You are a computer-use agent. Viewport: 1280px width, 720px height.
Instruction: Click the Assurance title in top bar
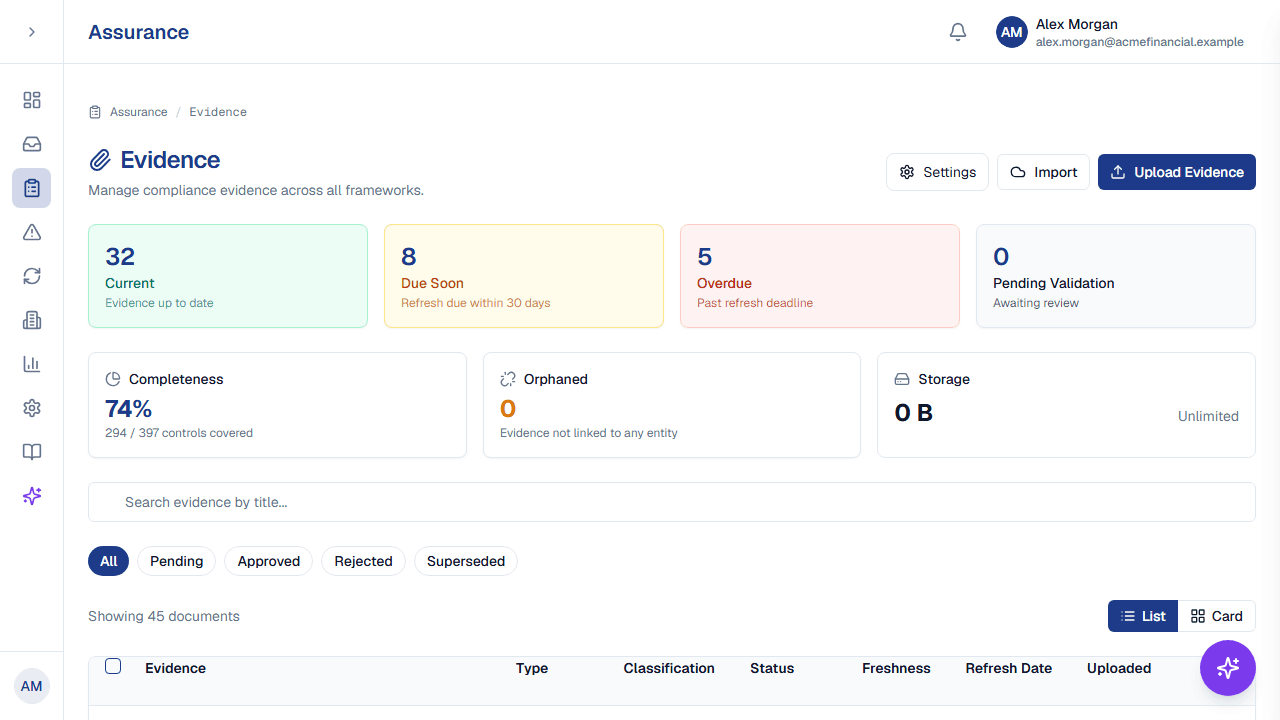click(x=139, y=32)
